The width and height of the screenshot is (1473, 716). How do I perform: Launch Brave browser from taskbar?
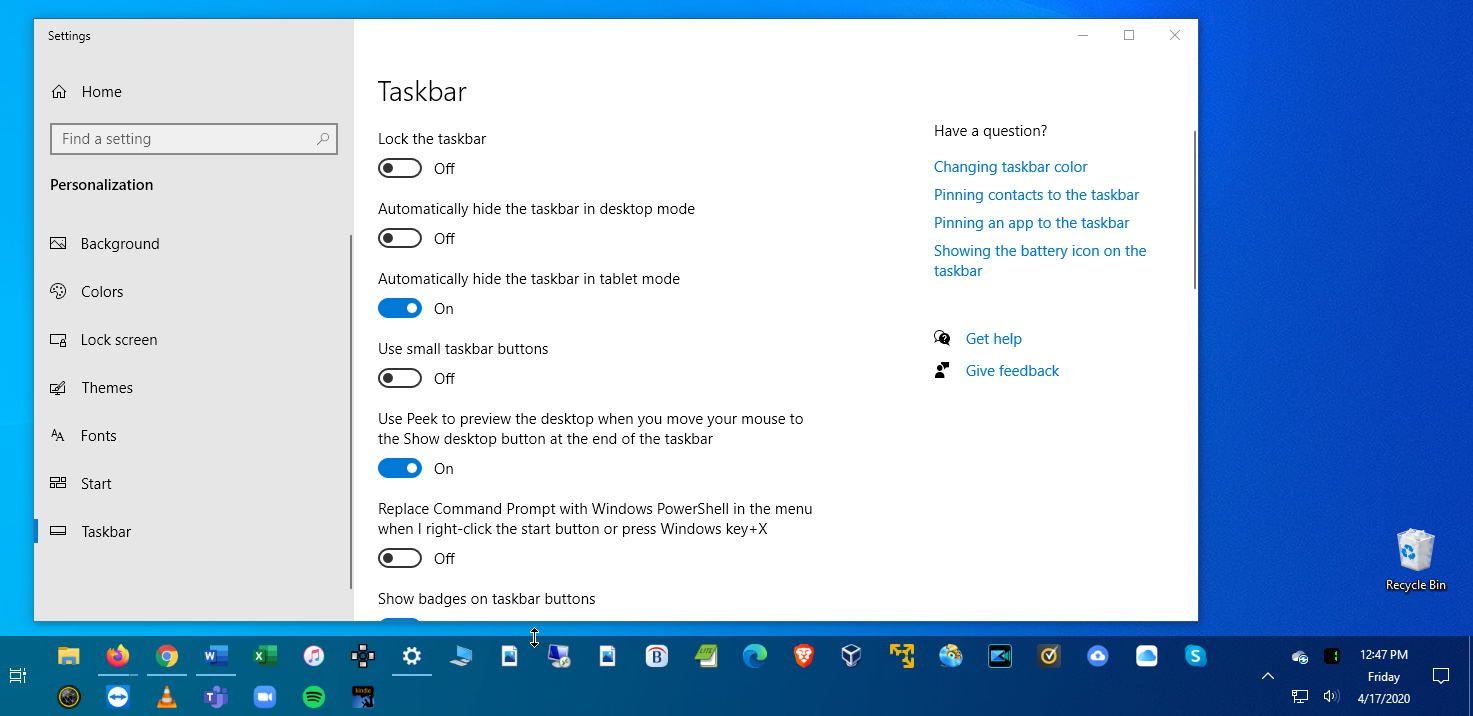pyautogui.click(x=804, y=656)
